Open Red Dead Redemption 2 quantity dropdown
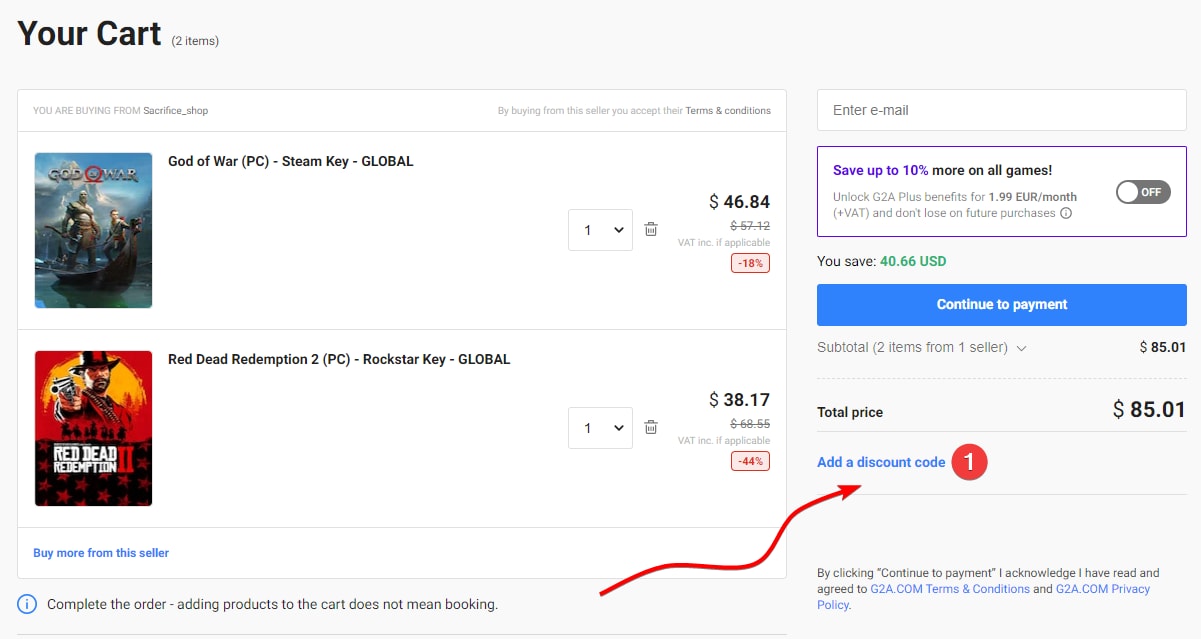The width and height of the screenshot is (1201, 639). point(600,428)
